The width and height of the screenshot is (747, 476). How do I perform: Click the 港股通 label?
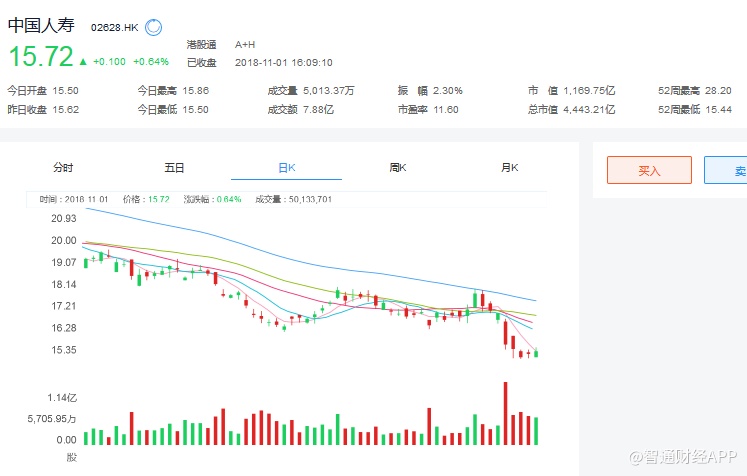click(201, 44)
